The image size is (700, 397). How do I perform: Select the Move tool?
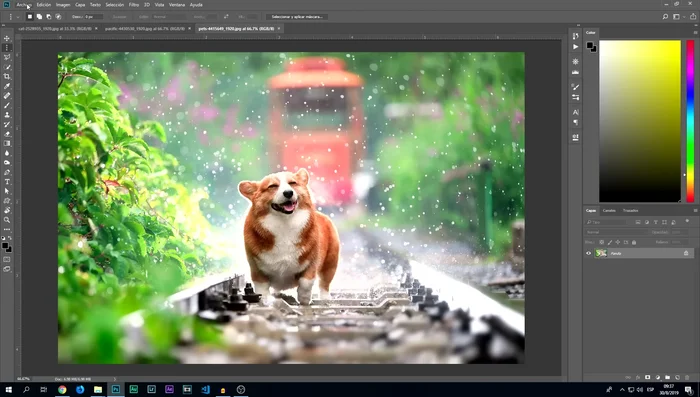click(7, 38)
